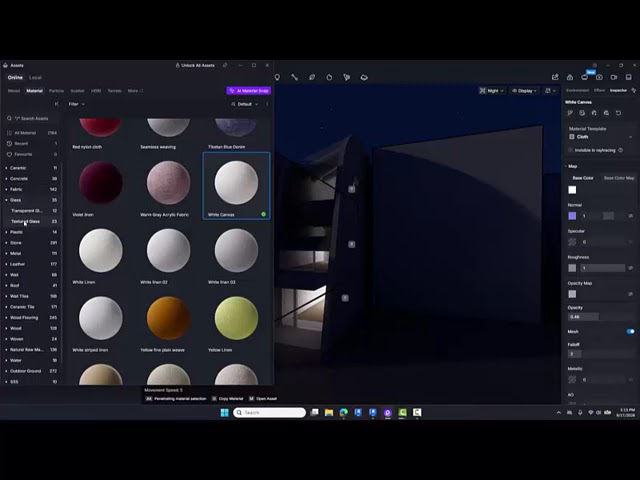Click the image render camera icon
The height and width of the screenshot is (480, 640).
coord(599,77)
